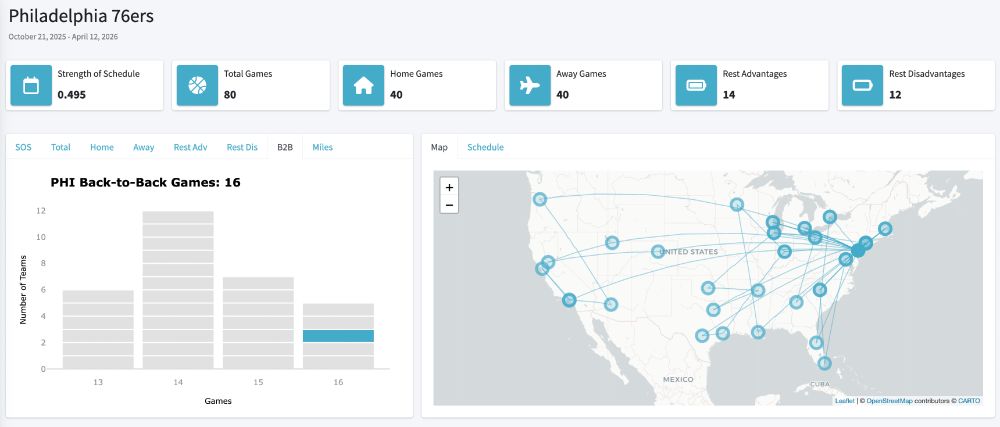1000x427 pixels.
Task: Click the New York marker
Action: tap(865, 243)
